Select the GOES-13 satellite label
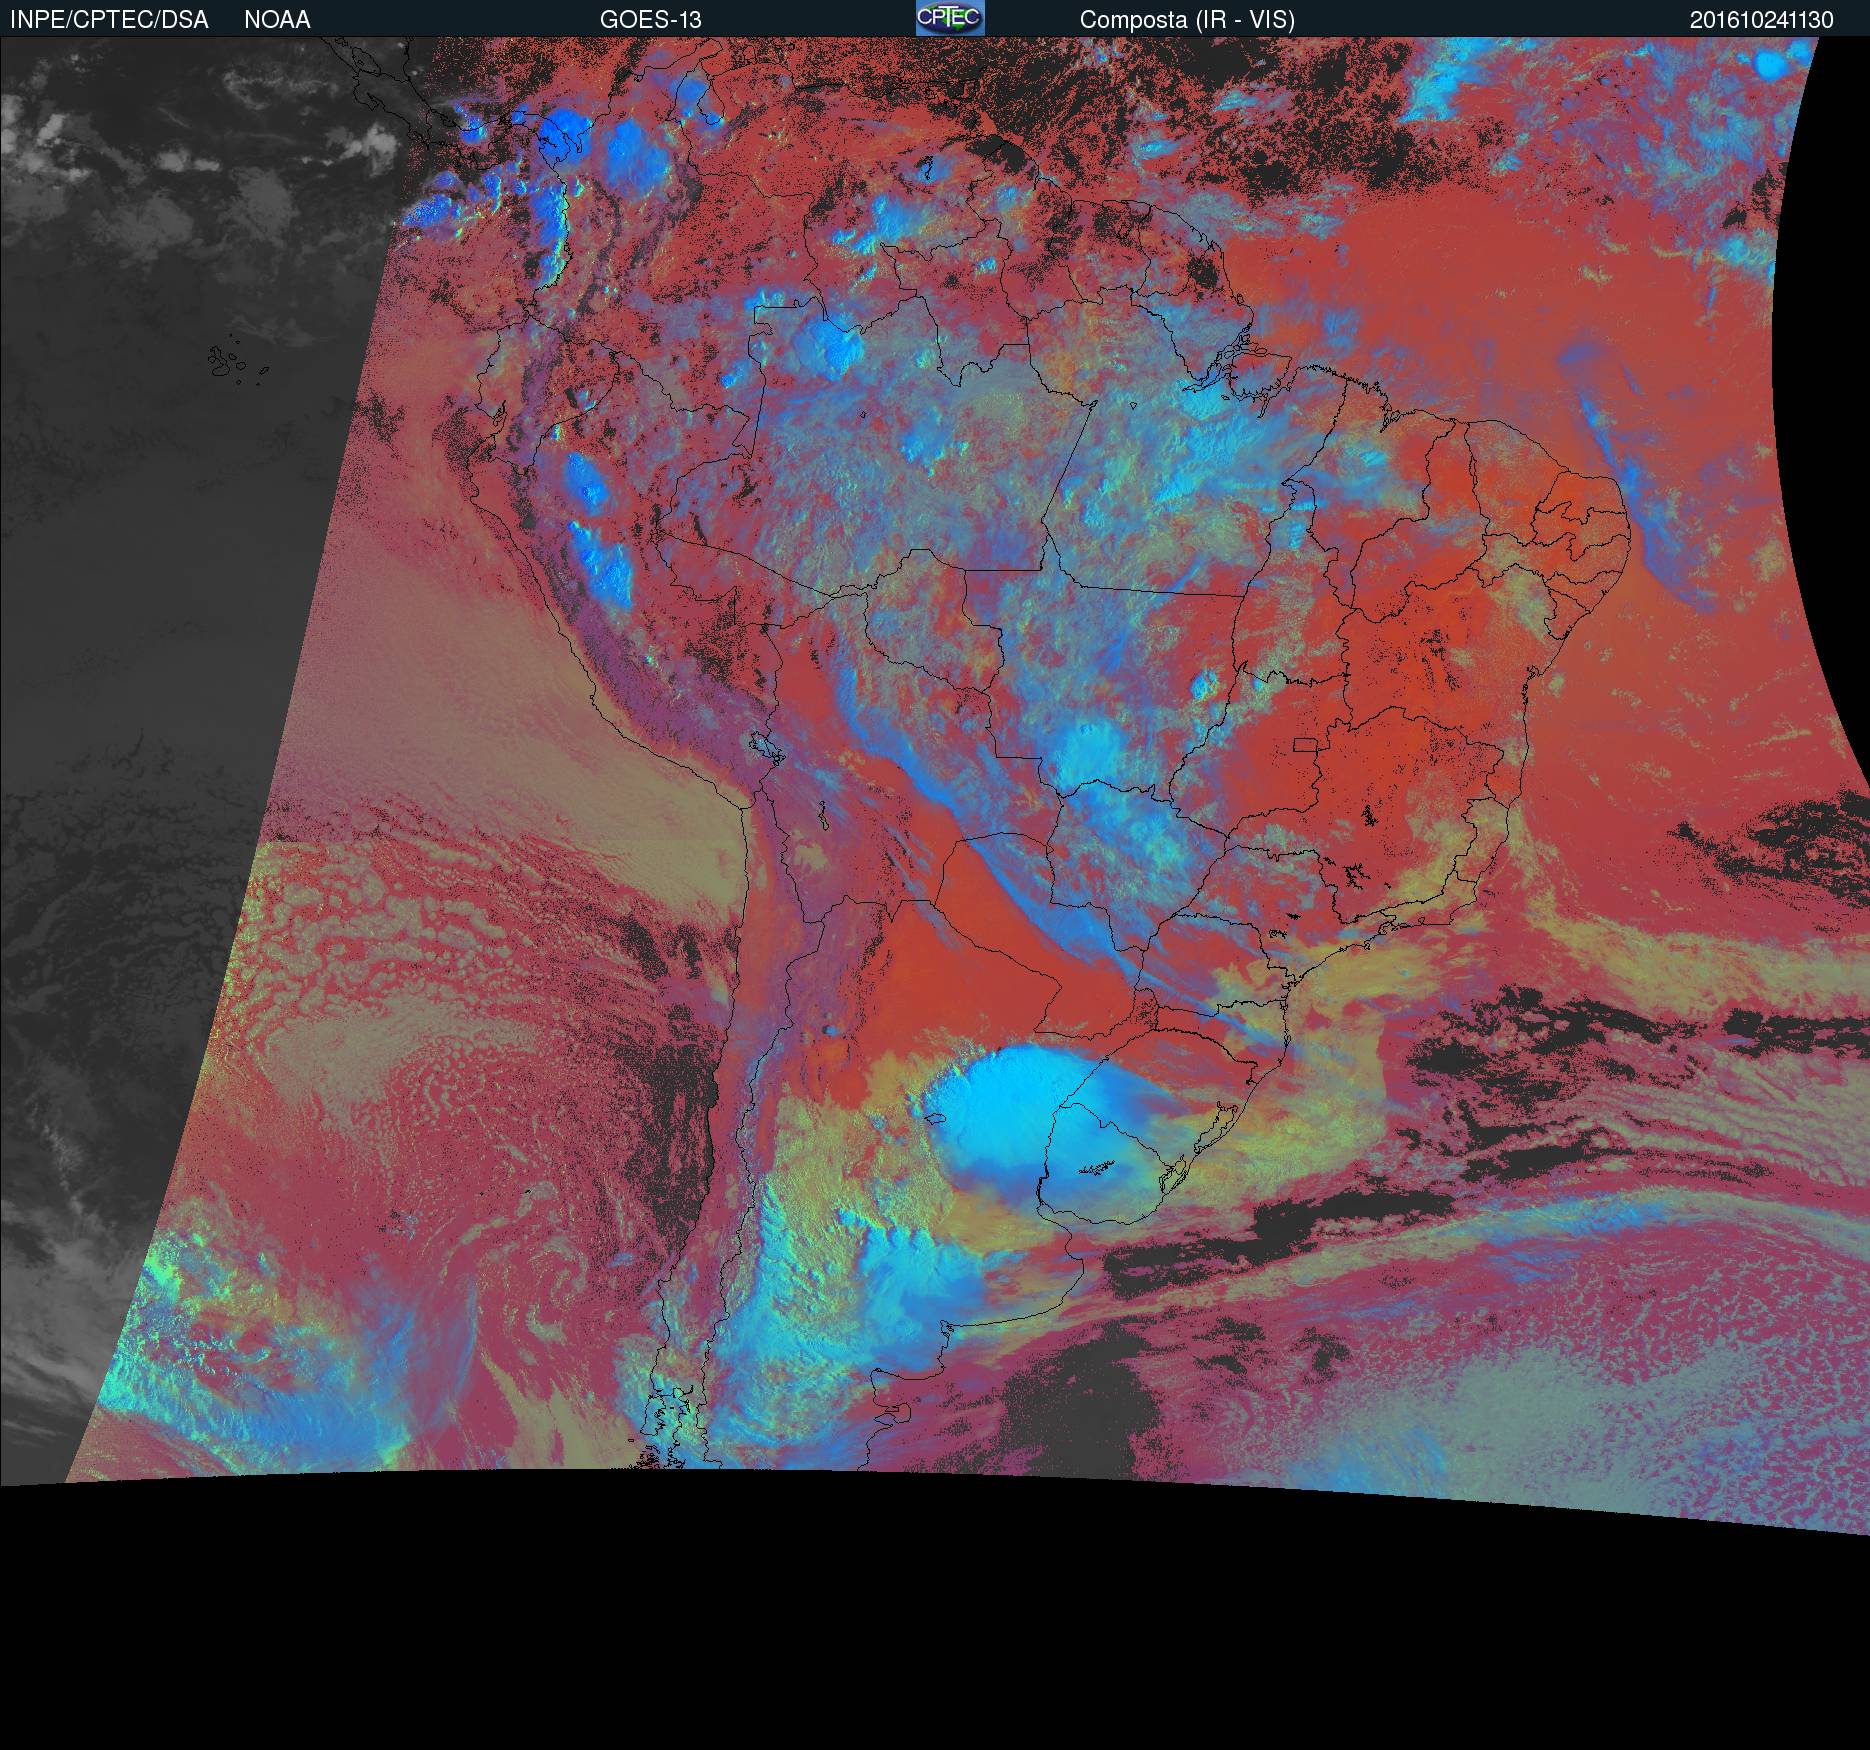1870x1750 pixels. coord(650,20)
